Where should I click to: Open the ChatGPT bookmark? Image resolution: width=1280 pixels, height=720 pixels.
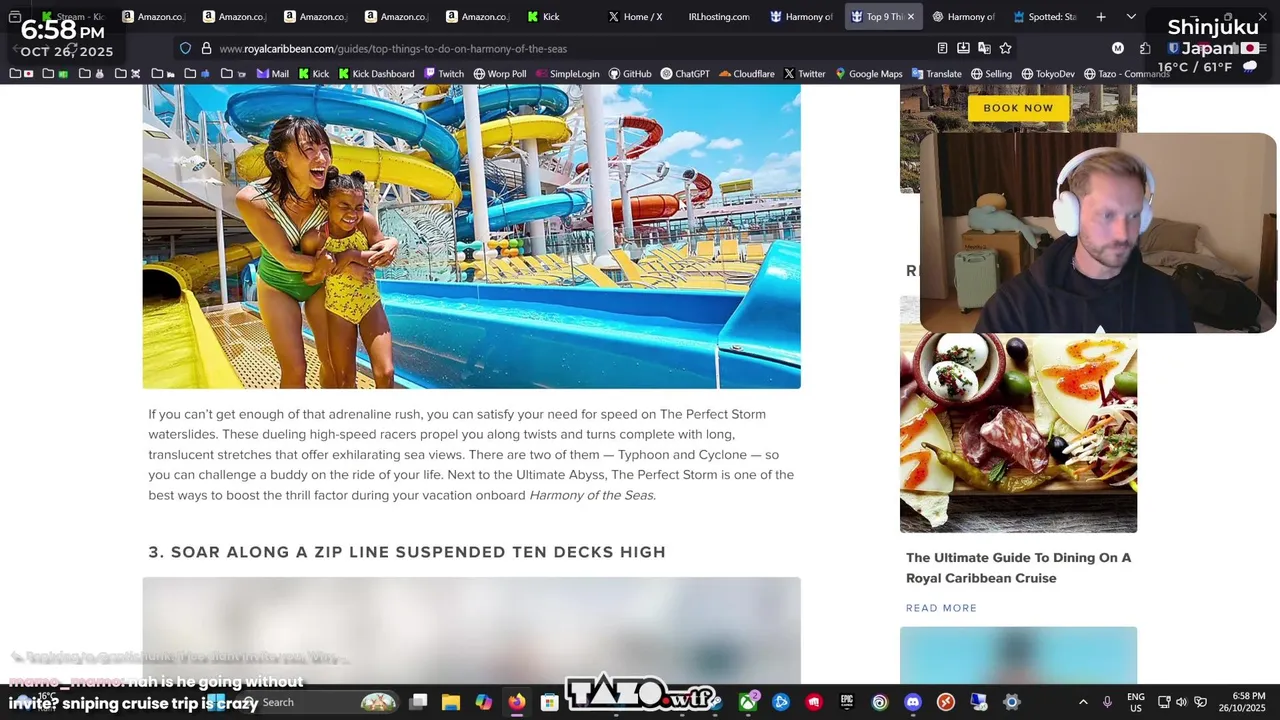(686, 73)
